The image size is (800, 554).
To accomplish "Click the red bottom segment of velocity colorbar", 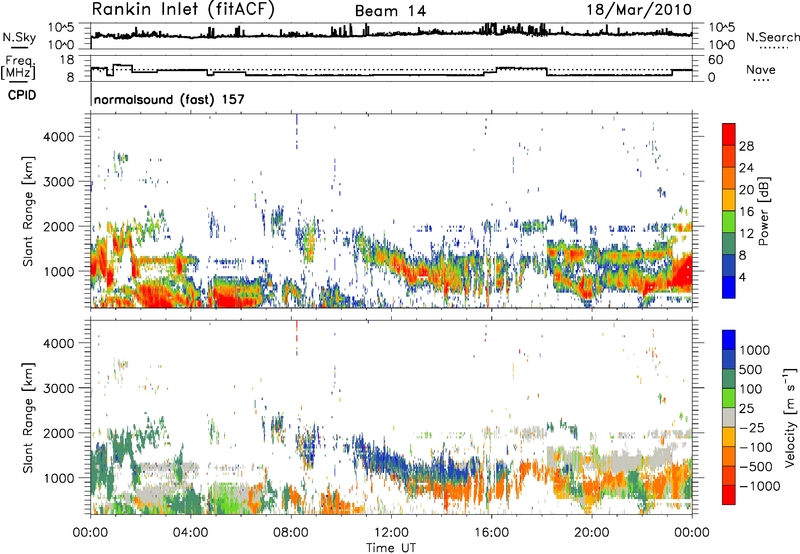I will tap(729, 495).
